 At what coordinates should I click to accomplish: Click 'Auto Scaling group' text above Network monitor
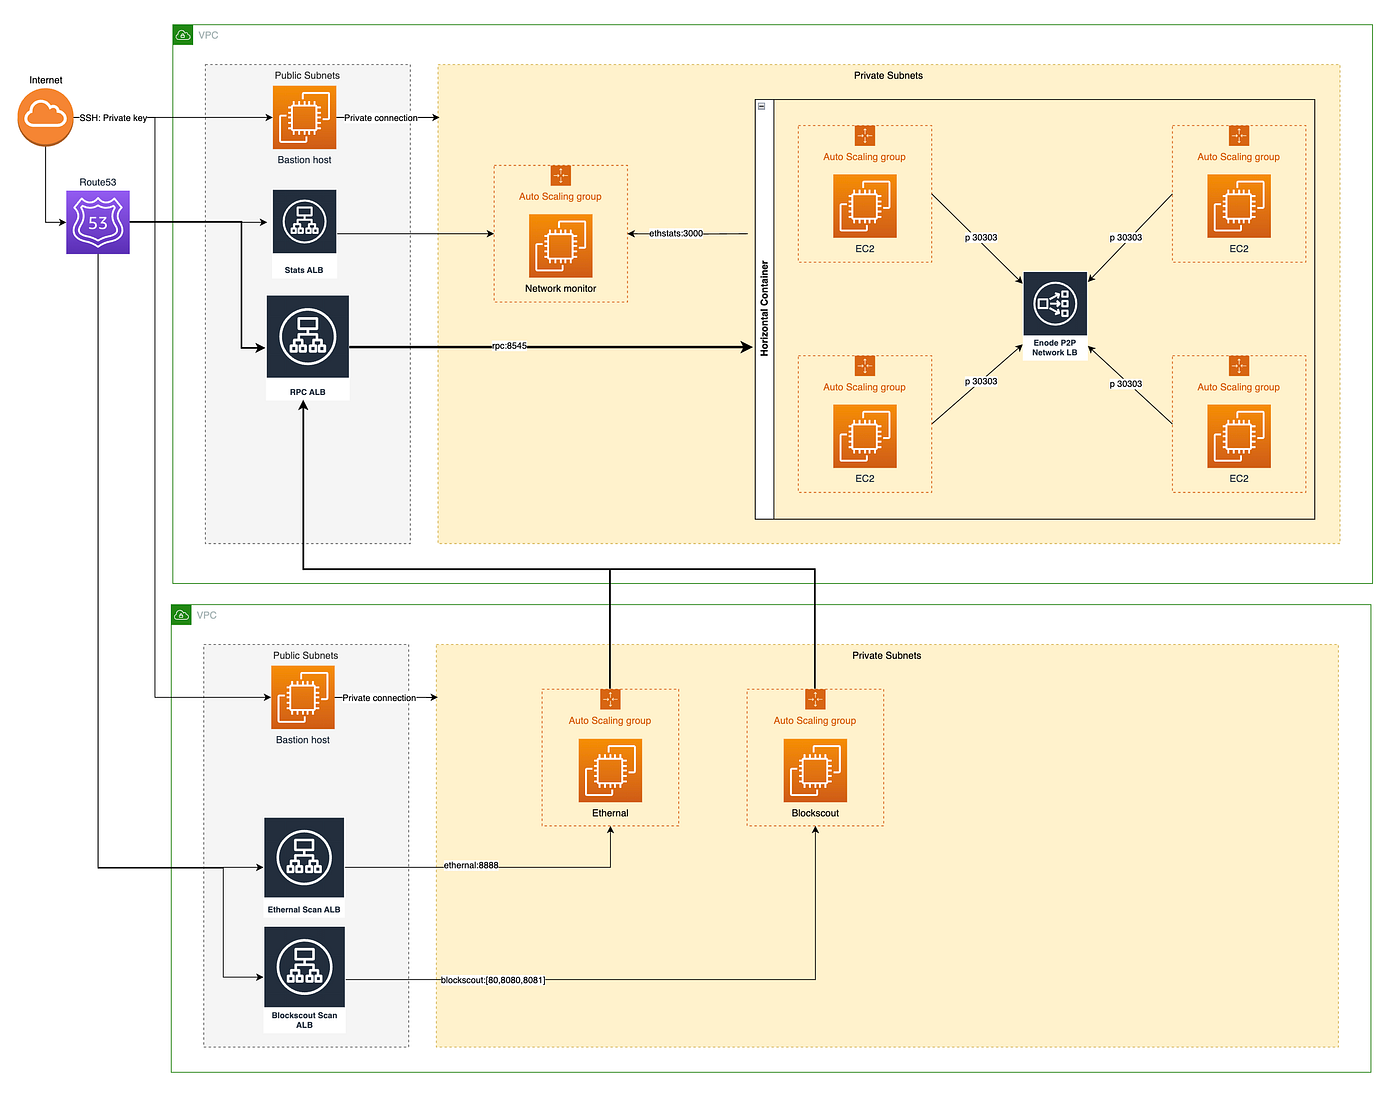(560, 197)
